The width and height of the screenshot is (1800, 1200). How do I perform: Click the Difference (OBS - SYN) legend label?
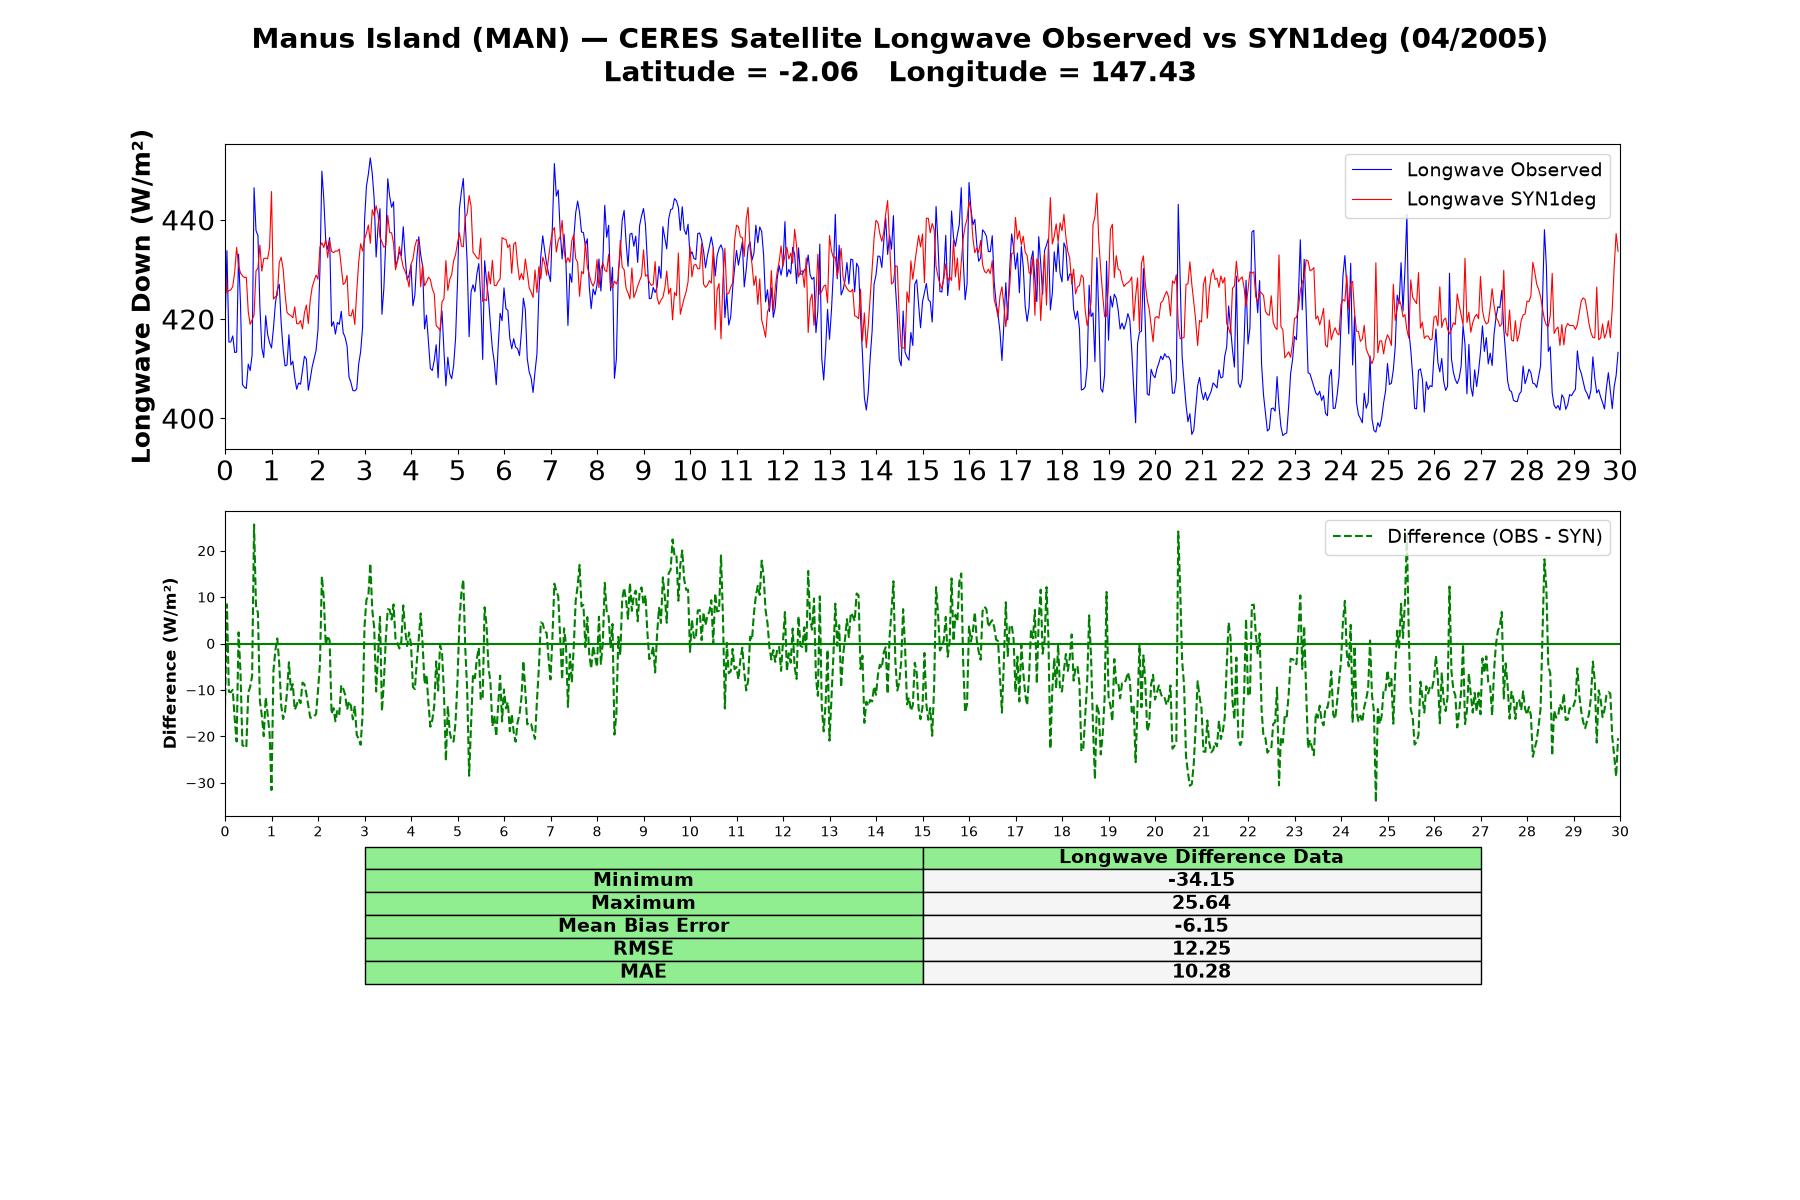(1494, 537)
